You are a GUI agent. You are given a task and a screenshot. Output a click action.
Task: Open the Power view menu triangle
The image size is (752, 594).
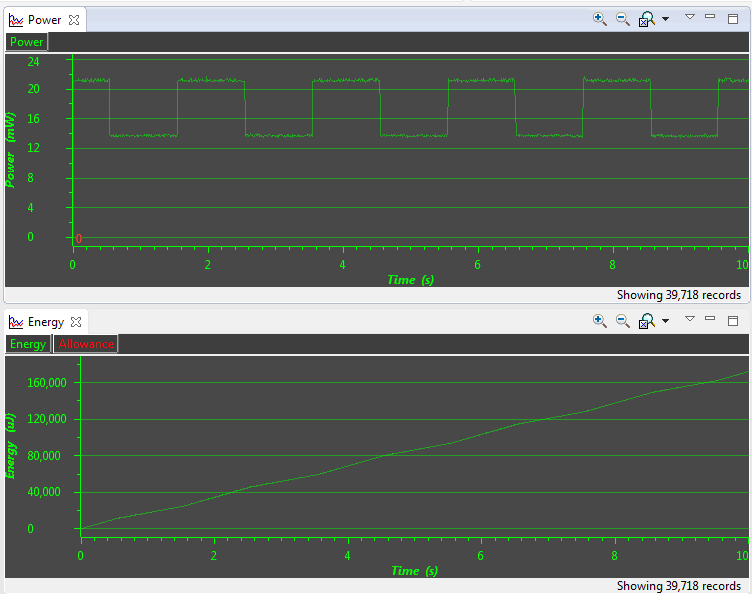click(x=690, y=17)
